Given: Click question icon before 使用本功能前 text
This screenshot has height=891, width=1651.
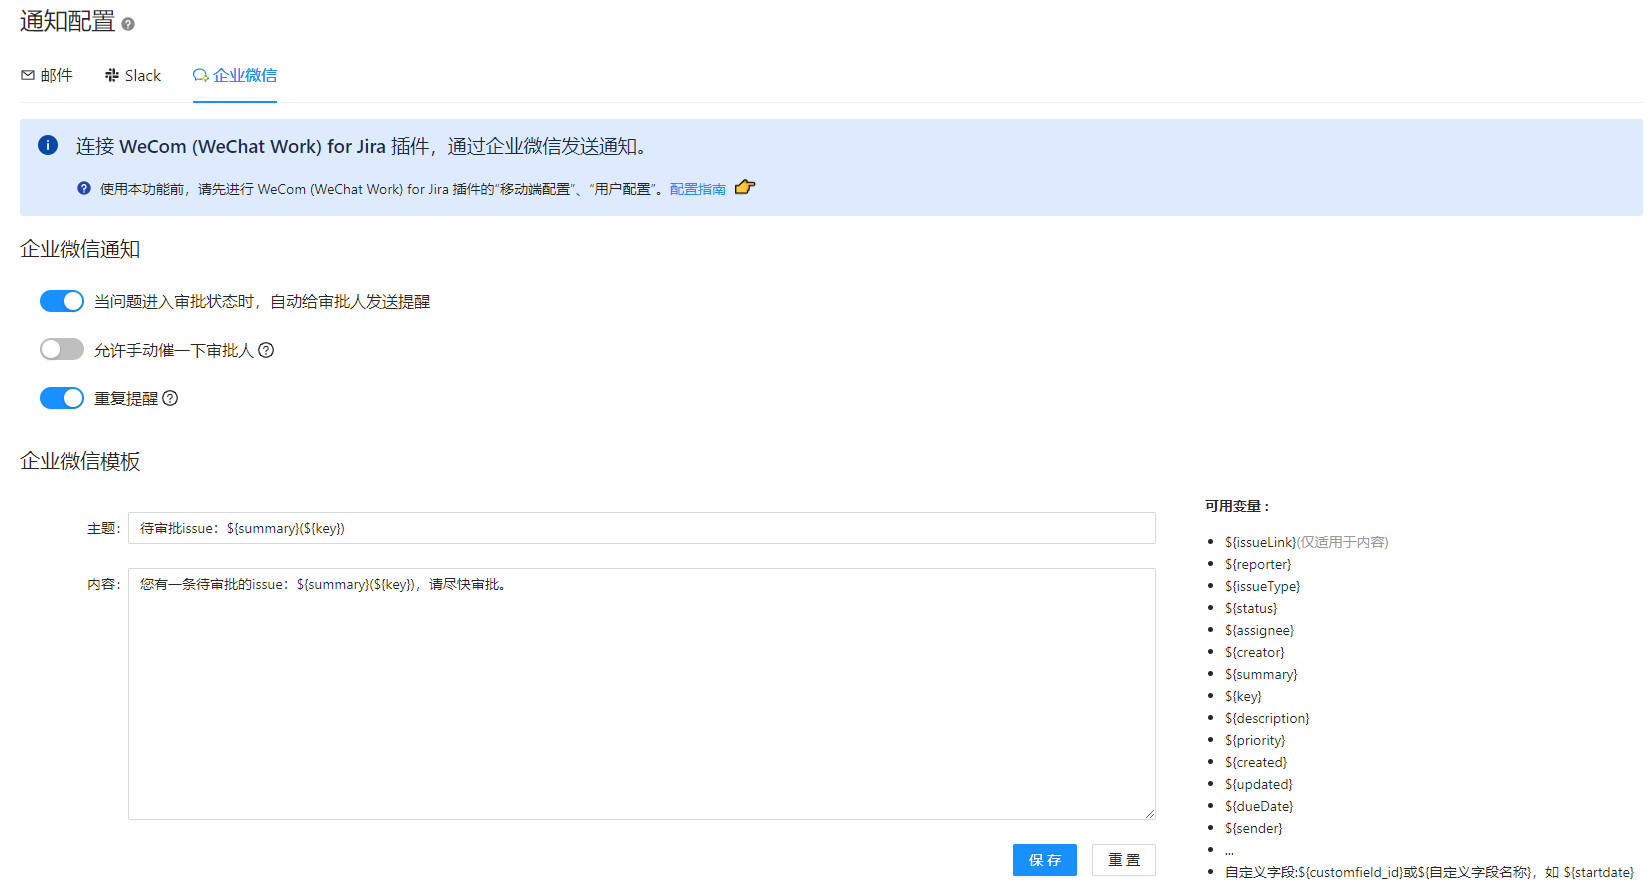Looking at the screenshot, I should pos(84,188).
